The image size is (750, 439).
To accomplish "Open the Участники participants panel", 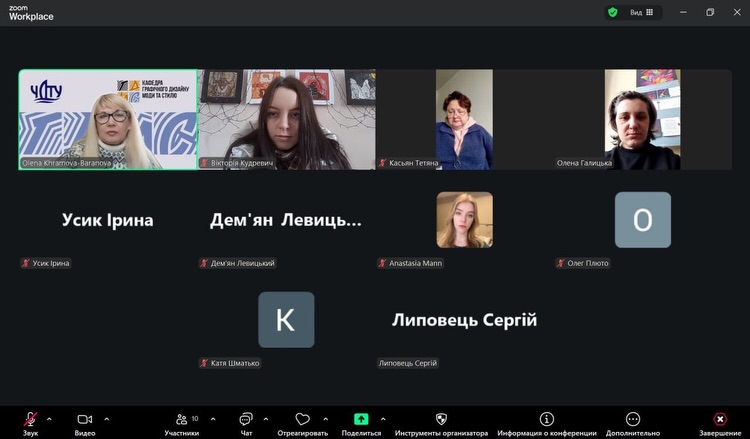I will click(182, 419).
